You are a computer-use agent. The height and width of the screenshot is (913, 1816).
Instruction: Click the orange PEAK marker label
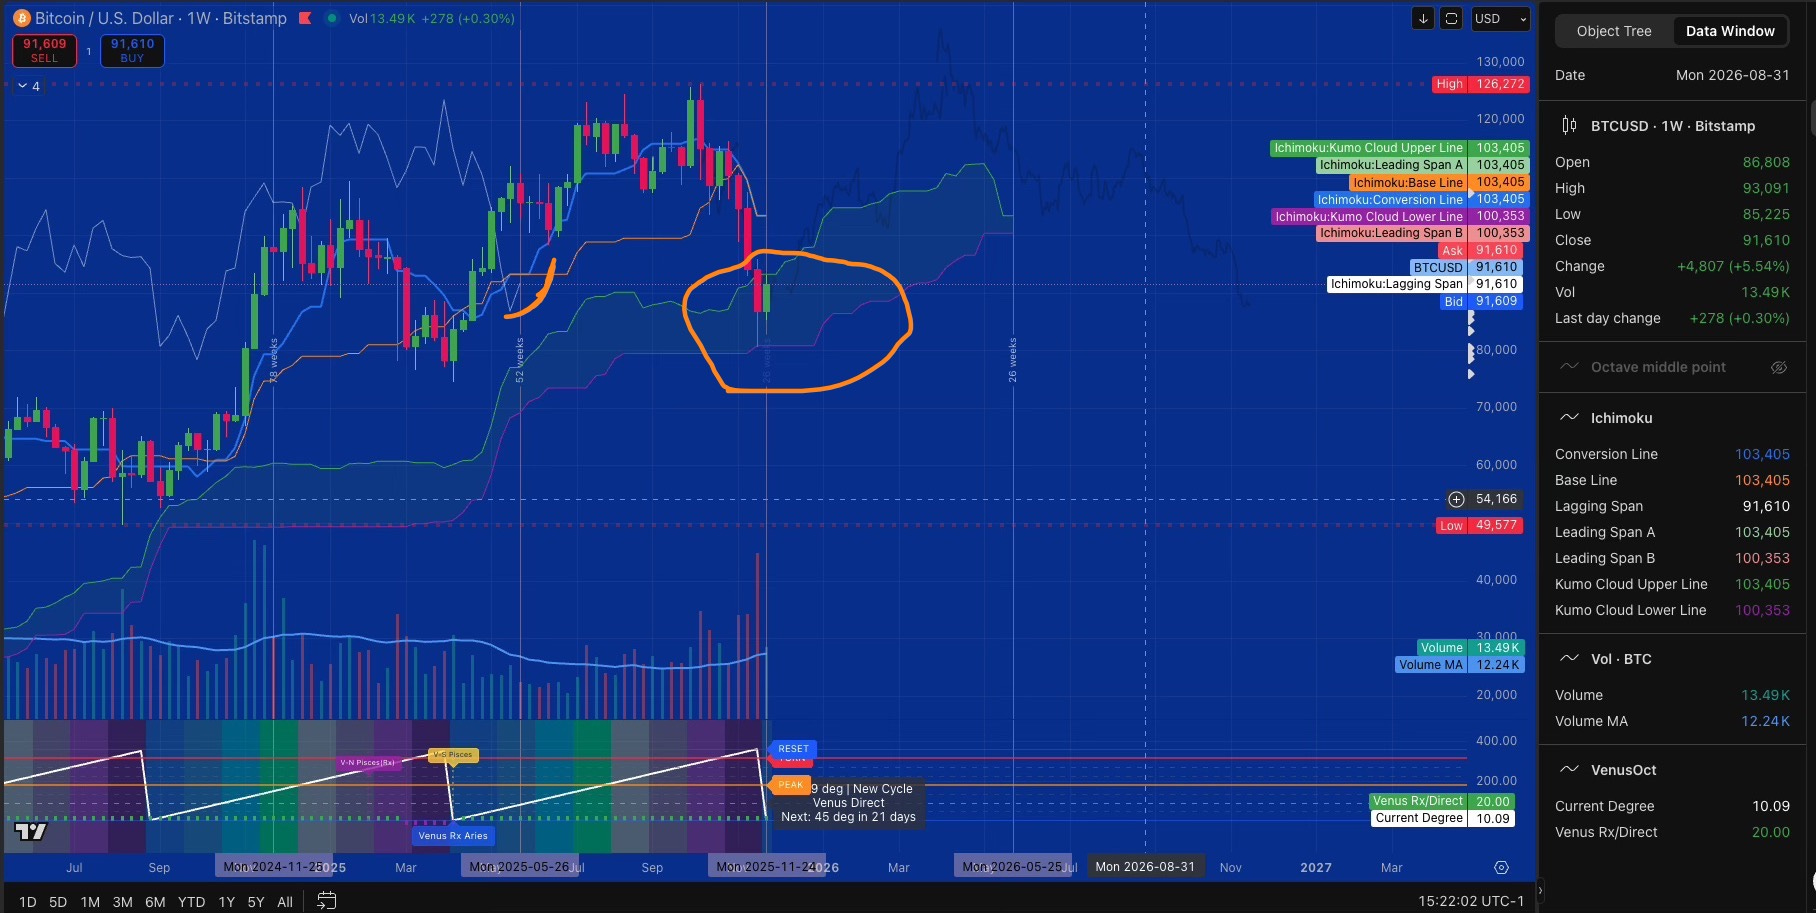[x=790, y=785]
